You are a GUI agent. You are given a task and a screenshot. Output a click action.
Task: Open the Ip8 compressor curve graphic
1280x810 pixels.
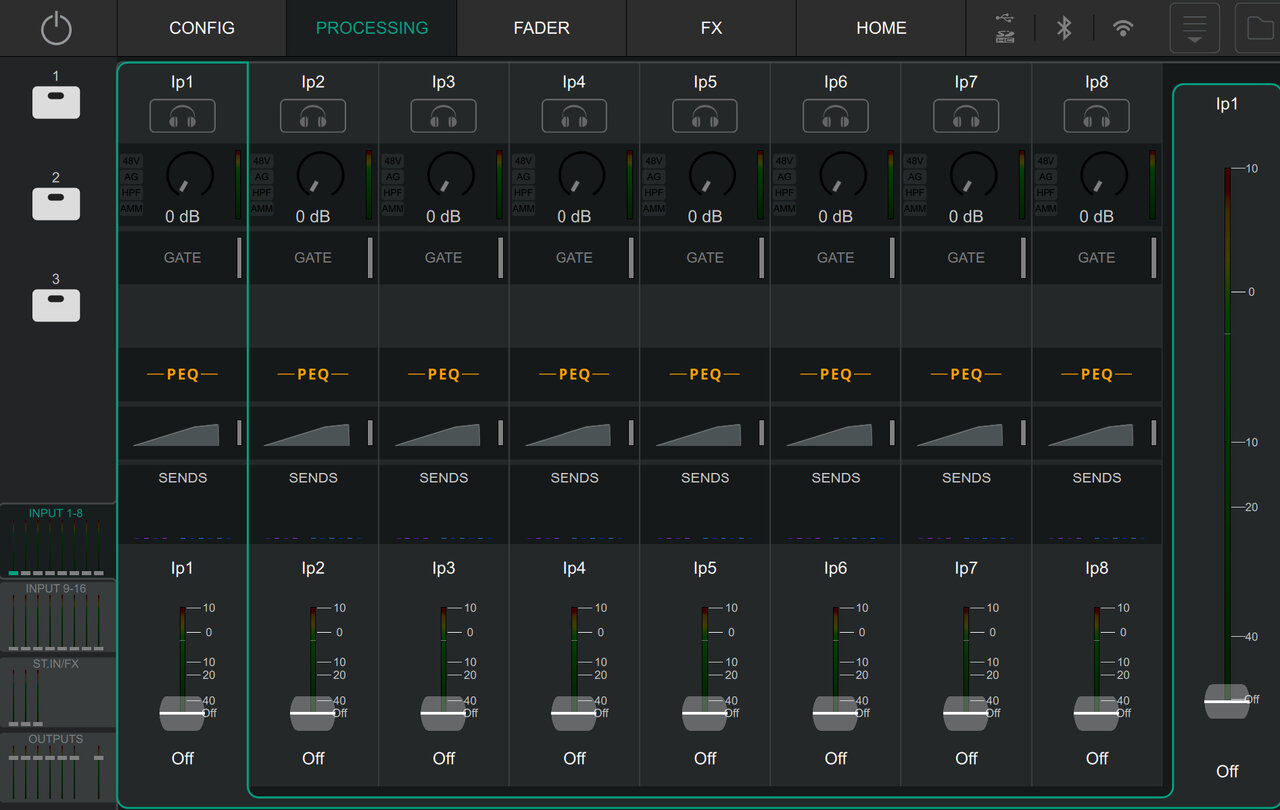pyautogui.click(x=1091, y=435)
